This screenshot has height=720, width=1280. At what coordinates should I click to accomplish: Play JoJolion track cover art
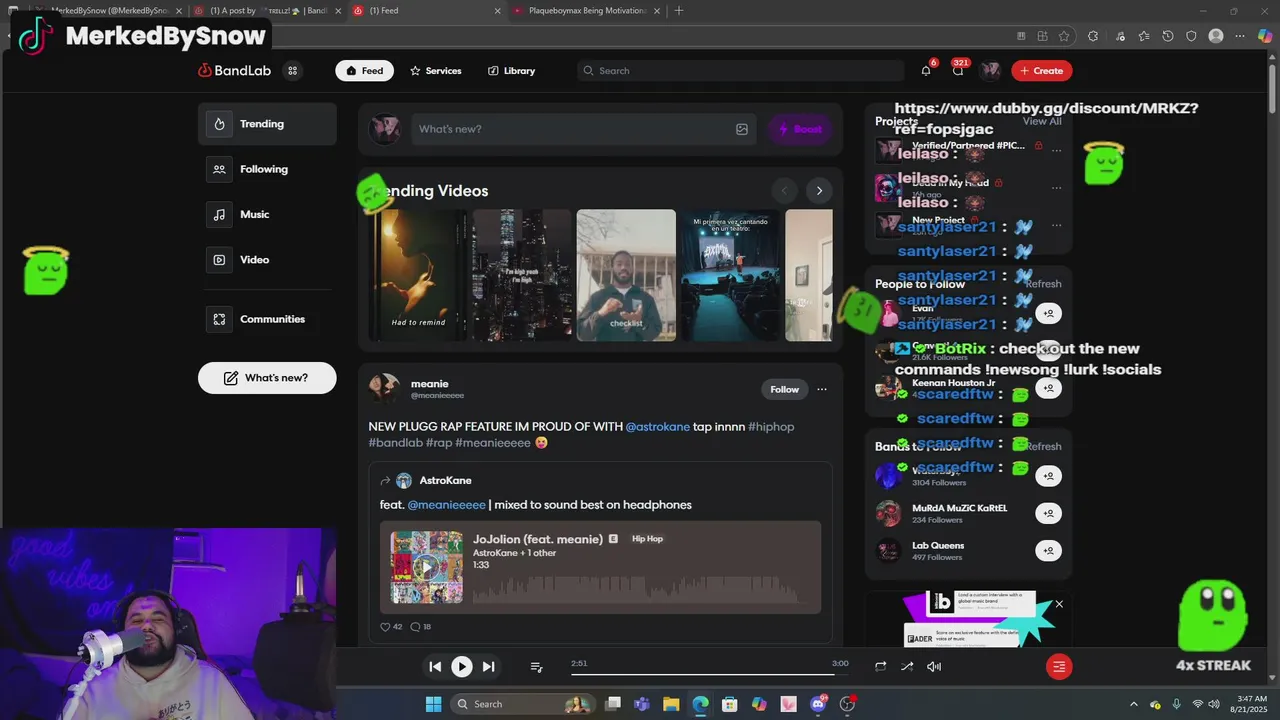pyautogui.click(x=426, y=567)
